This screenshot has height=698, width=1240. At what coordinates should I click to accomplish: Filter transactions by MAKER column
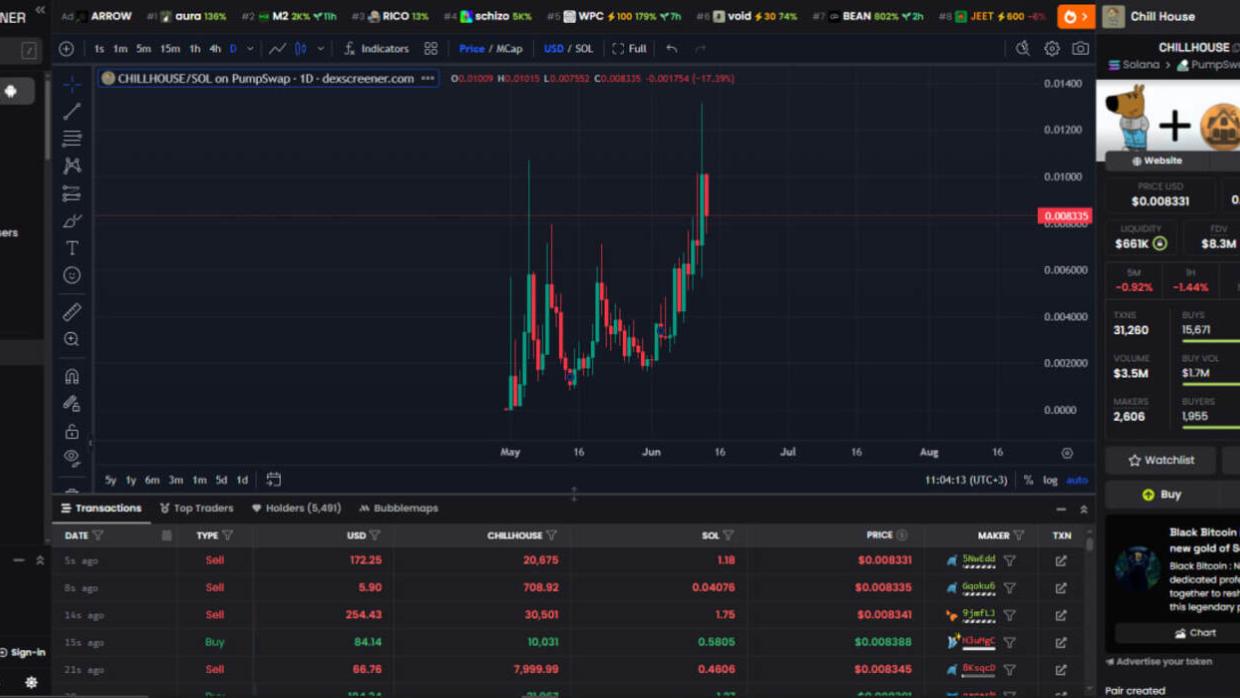coord(1019,536)
